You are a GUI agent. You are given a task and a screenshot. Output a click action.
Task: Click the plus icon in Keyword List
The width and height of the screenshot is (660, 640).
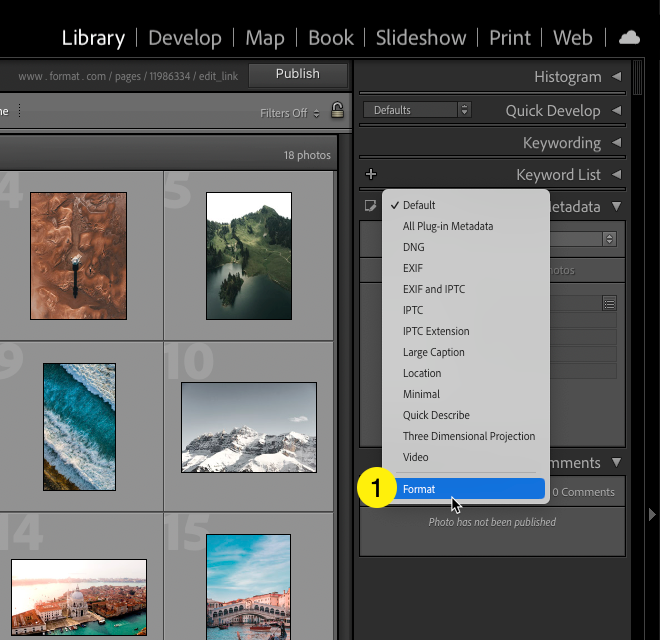tap(371, 174)
